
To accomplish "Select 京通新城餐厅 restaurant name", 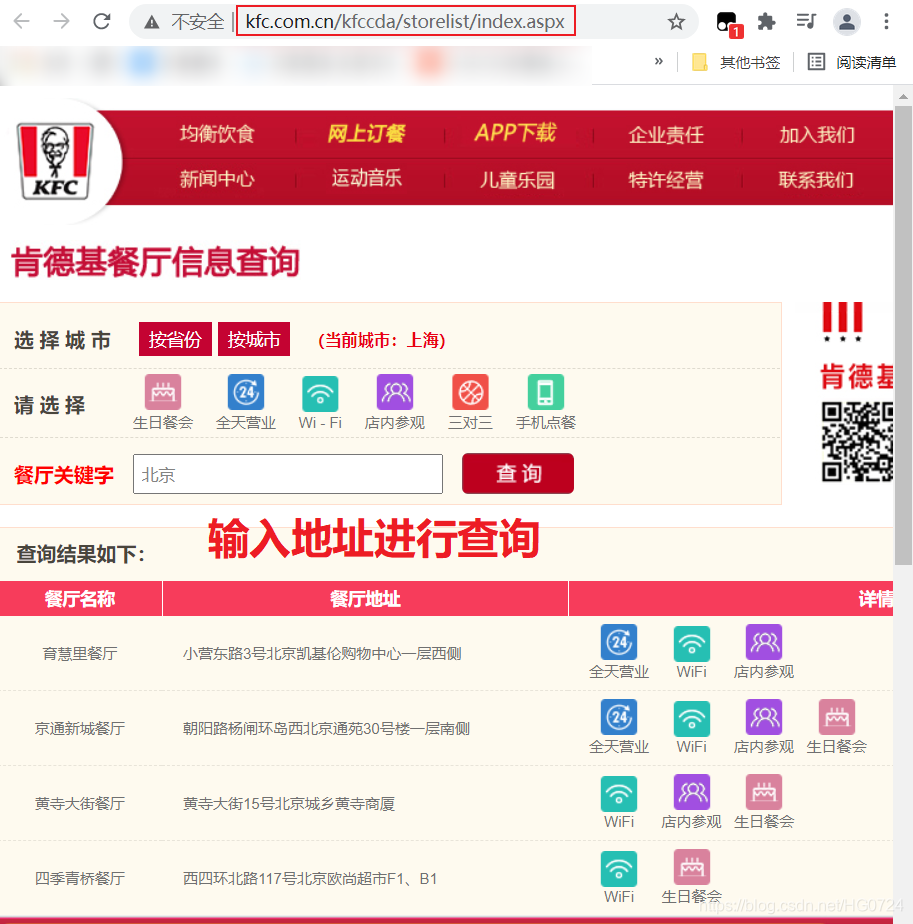I will [80, 728].
